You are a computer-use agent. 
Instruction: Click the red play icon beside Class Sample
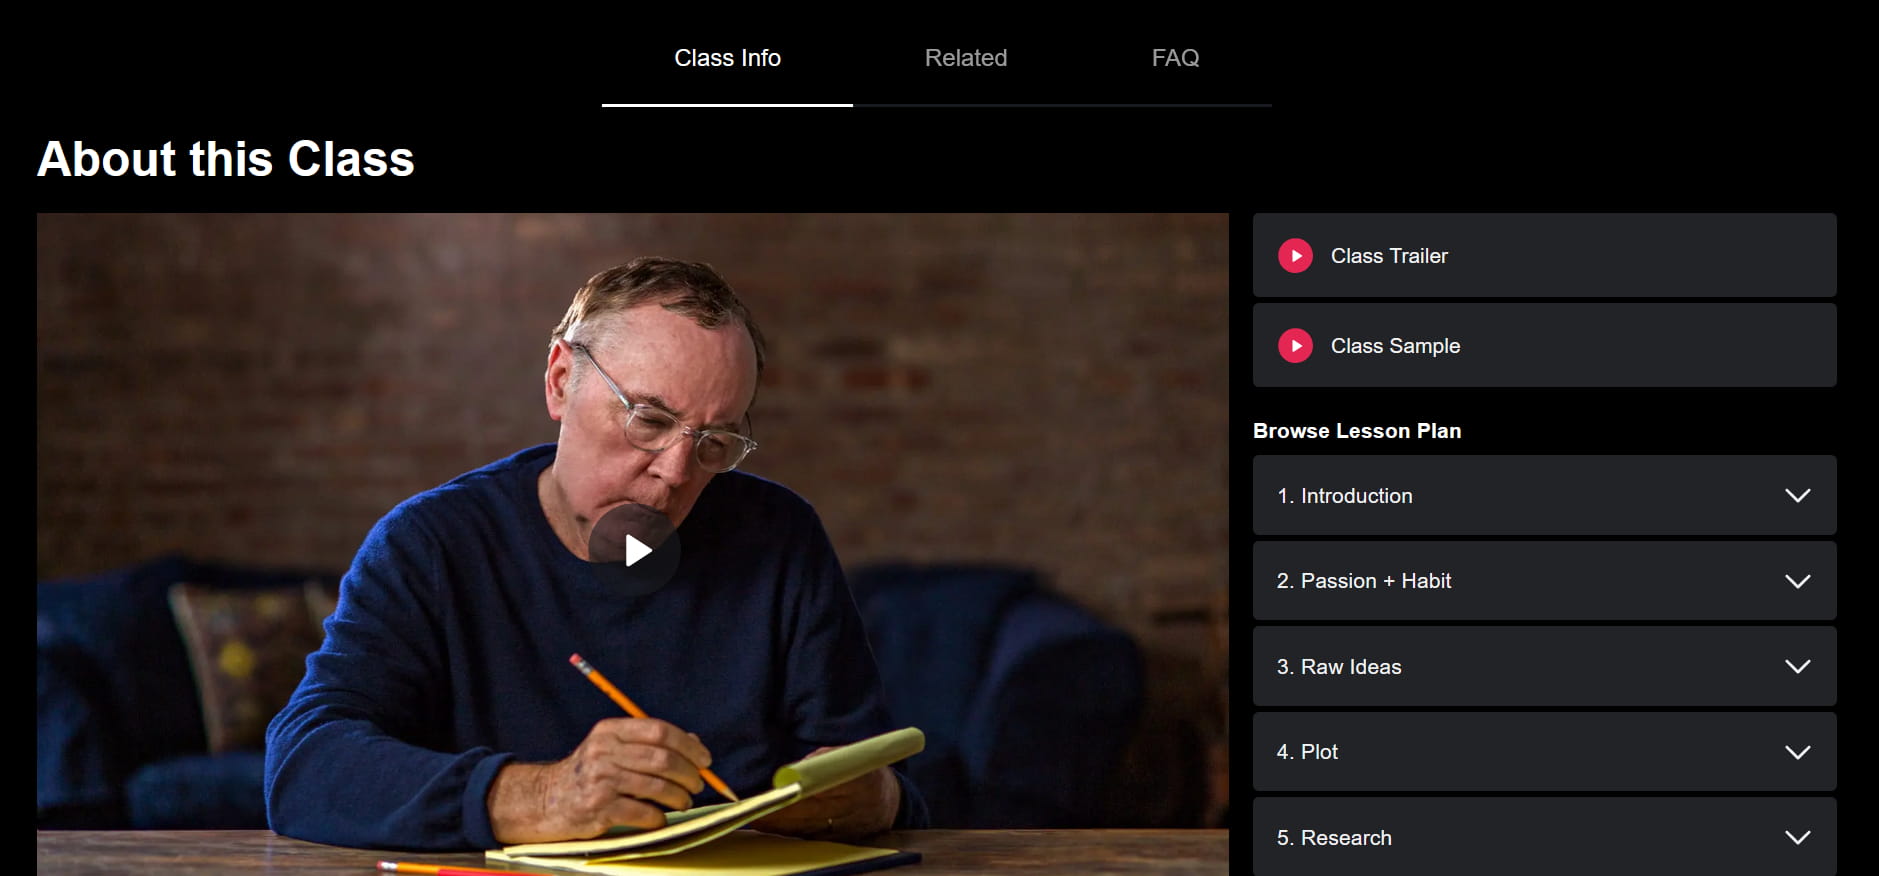pos(1295,345)
